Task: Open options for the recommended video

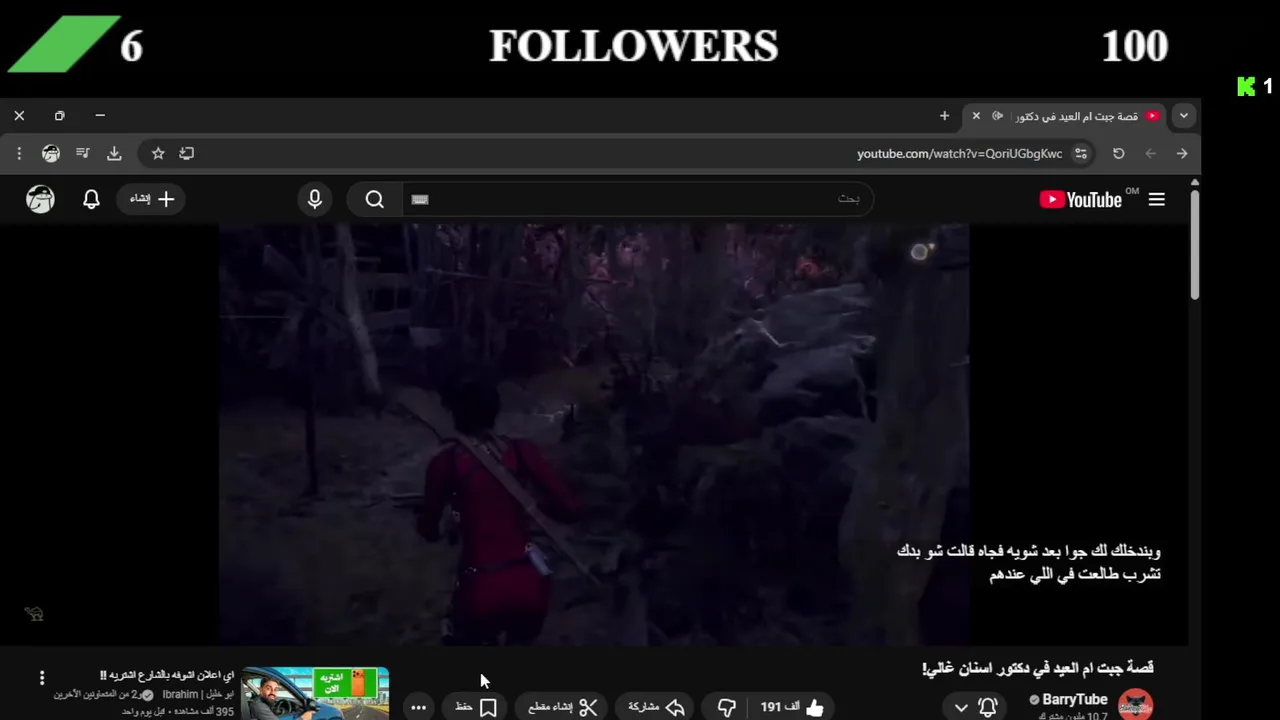Action: click(42, 678)
